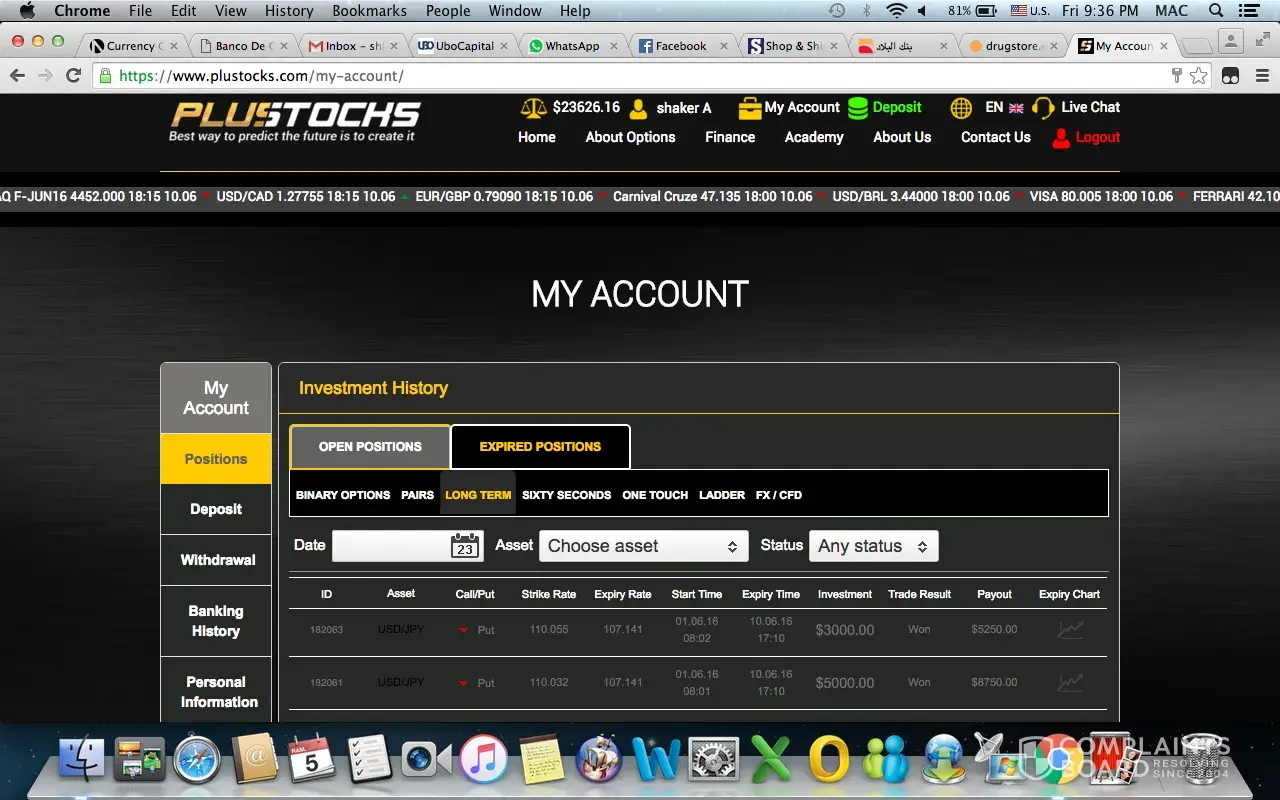Open the Finance nav link

pos(730,138)
